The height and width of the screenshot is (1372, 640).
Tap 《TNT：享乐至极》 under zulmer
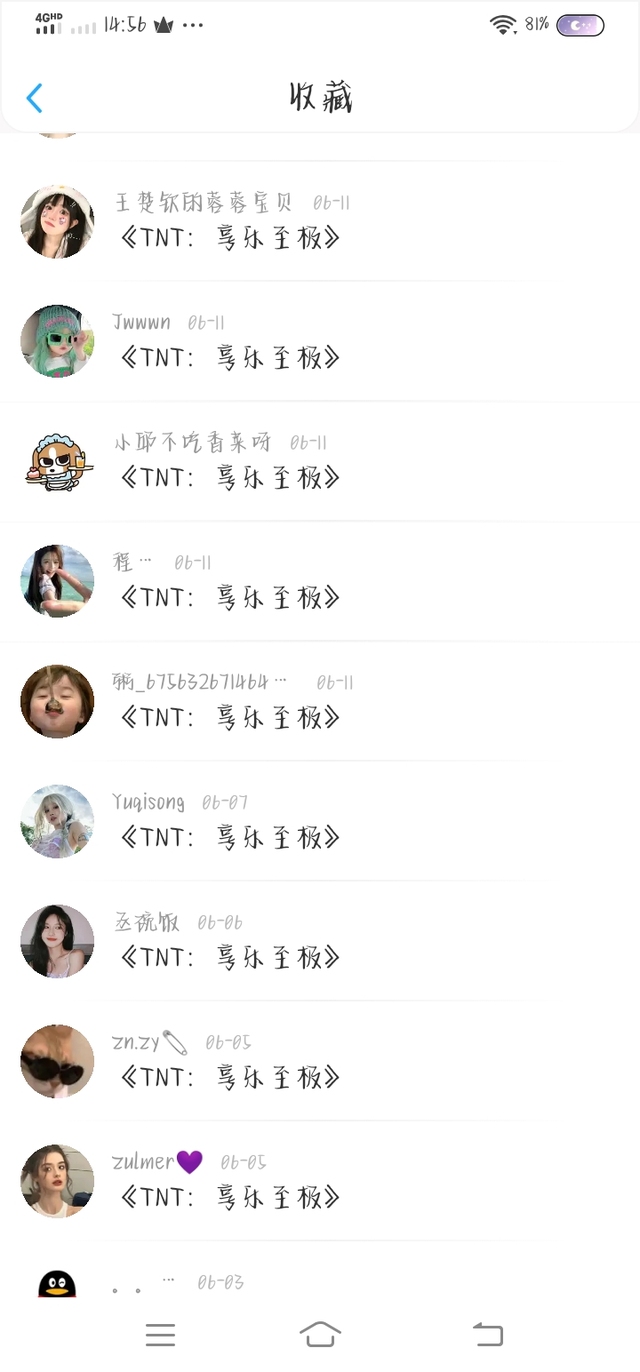pos(230,1197)
